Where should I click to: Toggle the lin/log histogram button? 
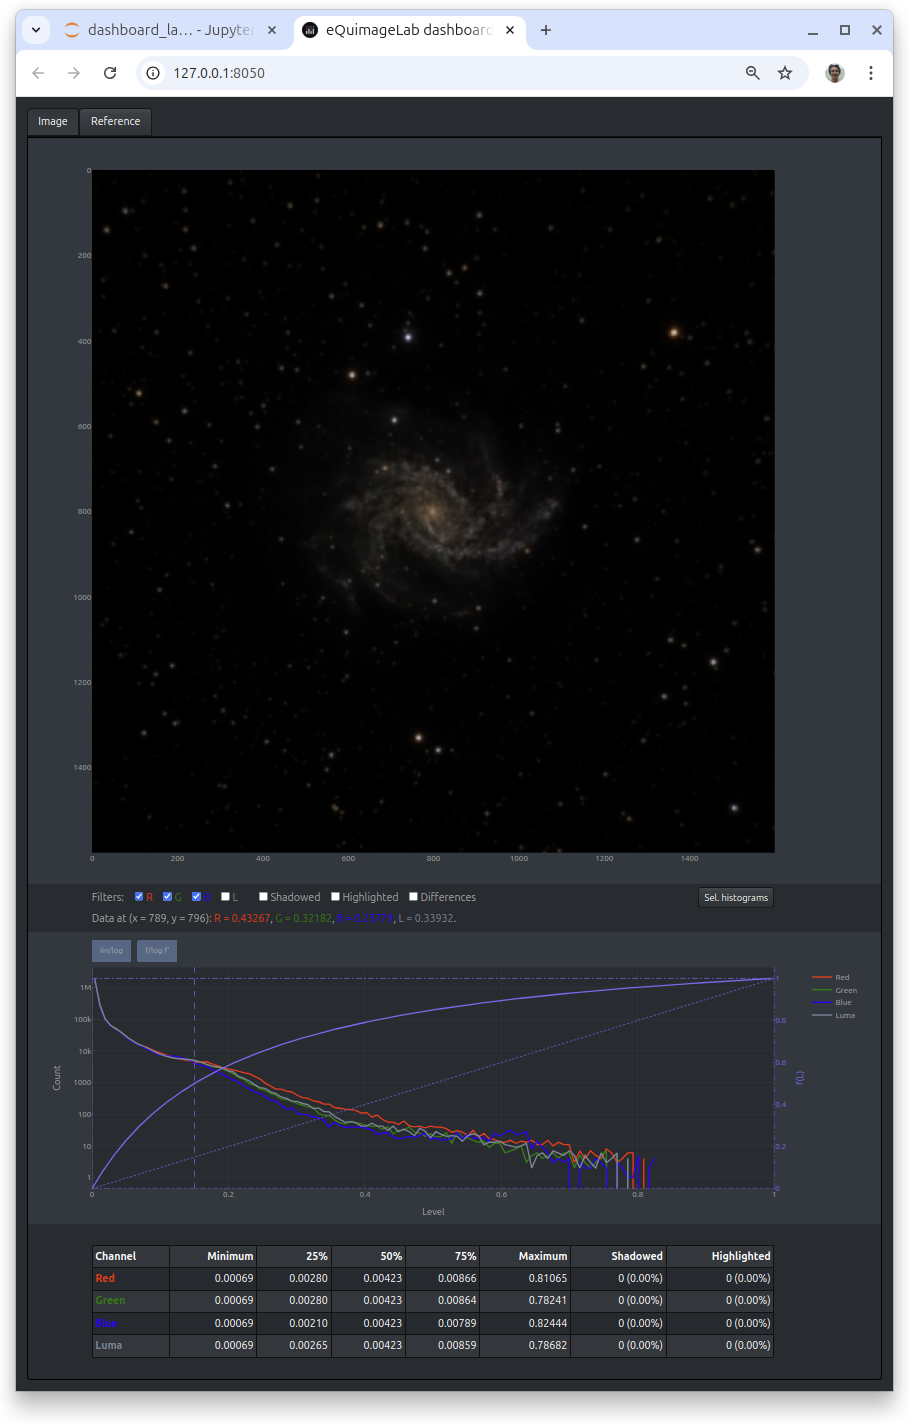click(x=111, y=950)
